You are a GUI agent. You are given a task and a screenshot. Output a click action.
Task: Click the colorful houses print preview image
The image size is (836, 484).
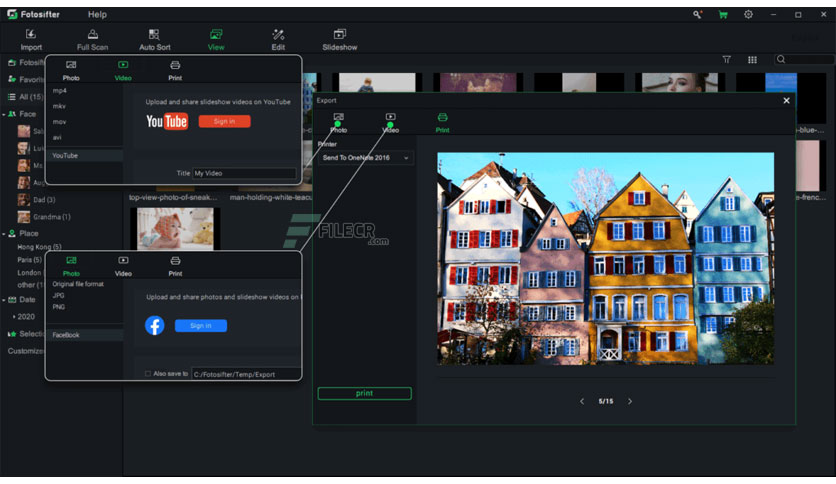click(606, 259)
